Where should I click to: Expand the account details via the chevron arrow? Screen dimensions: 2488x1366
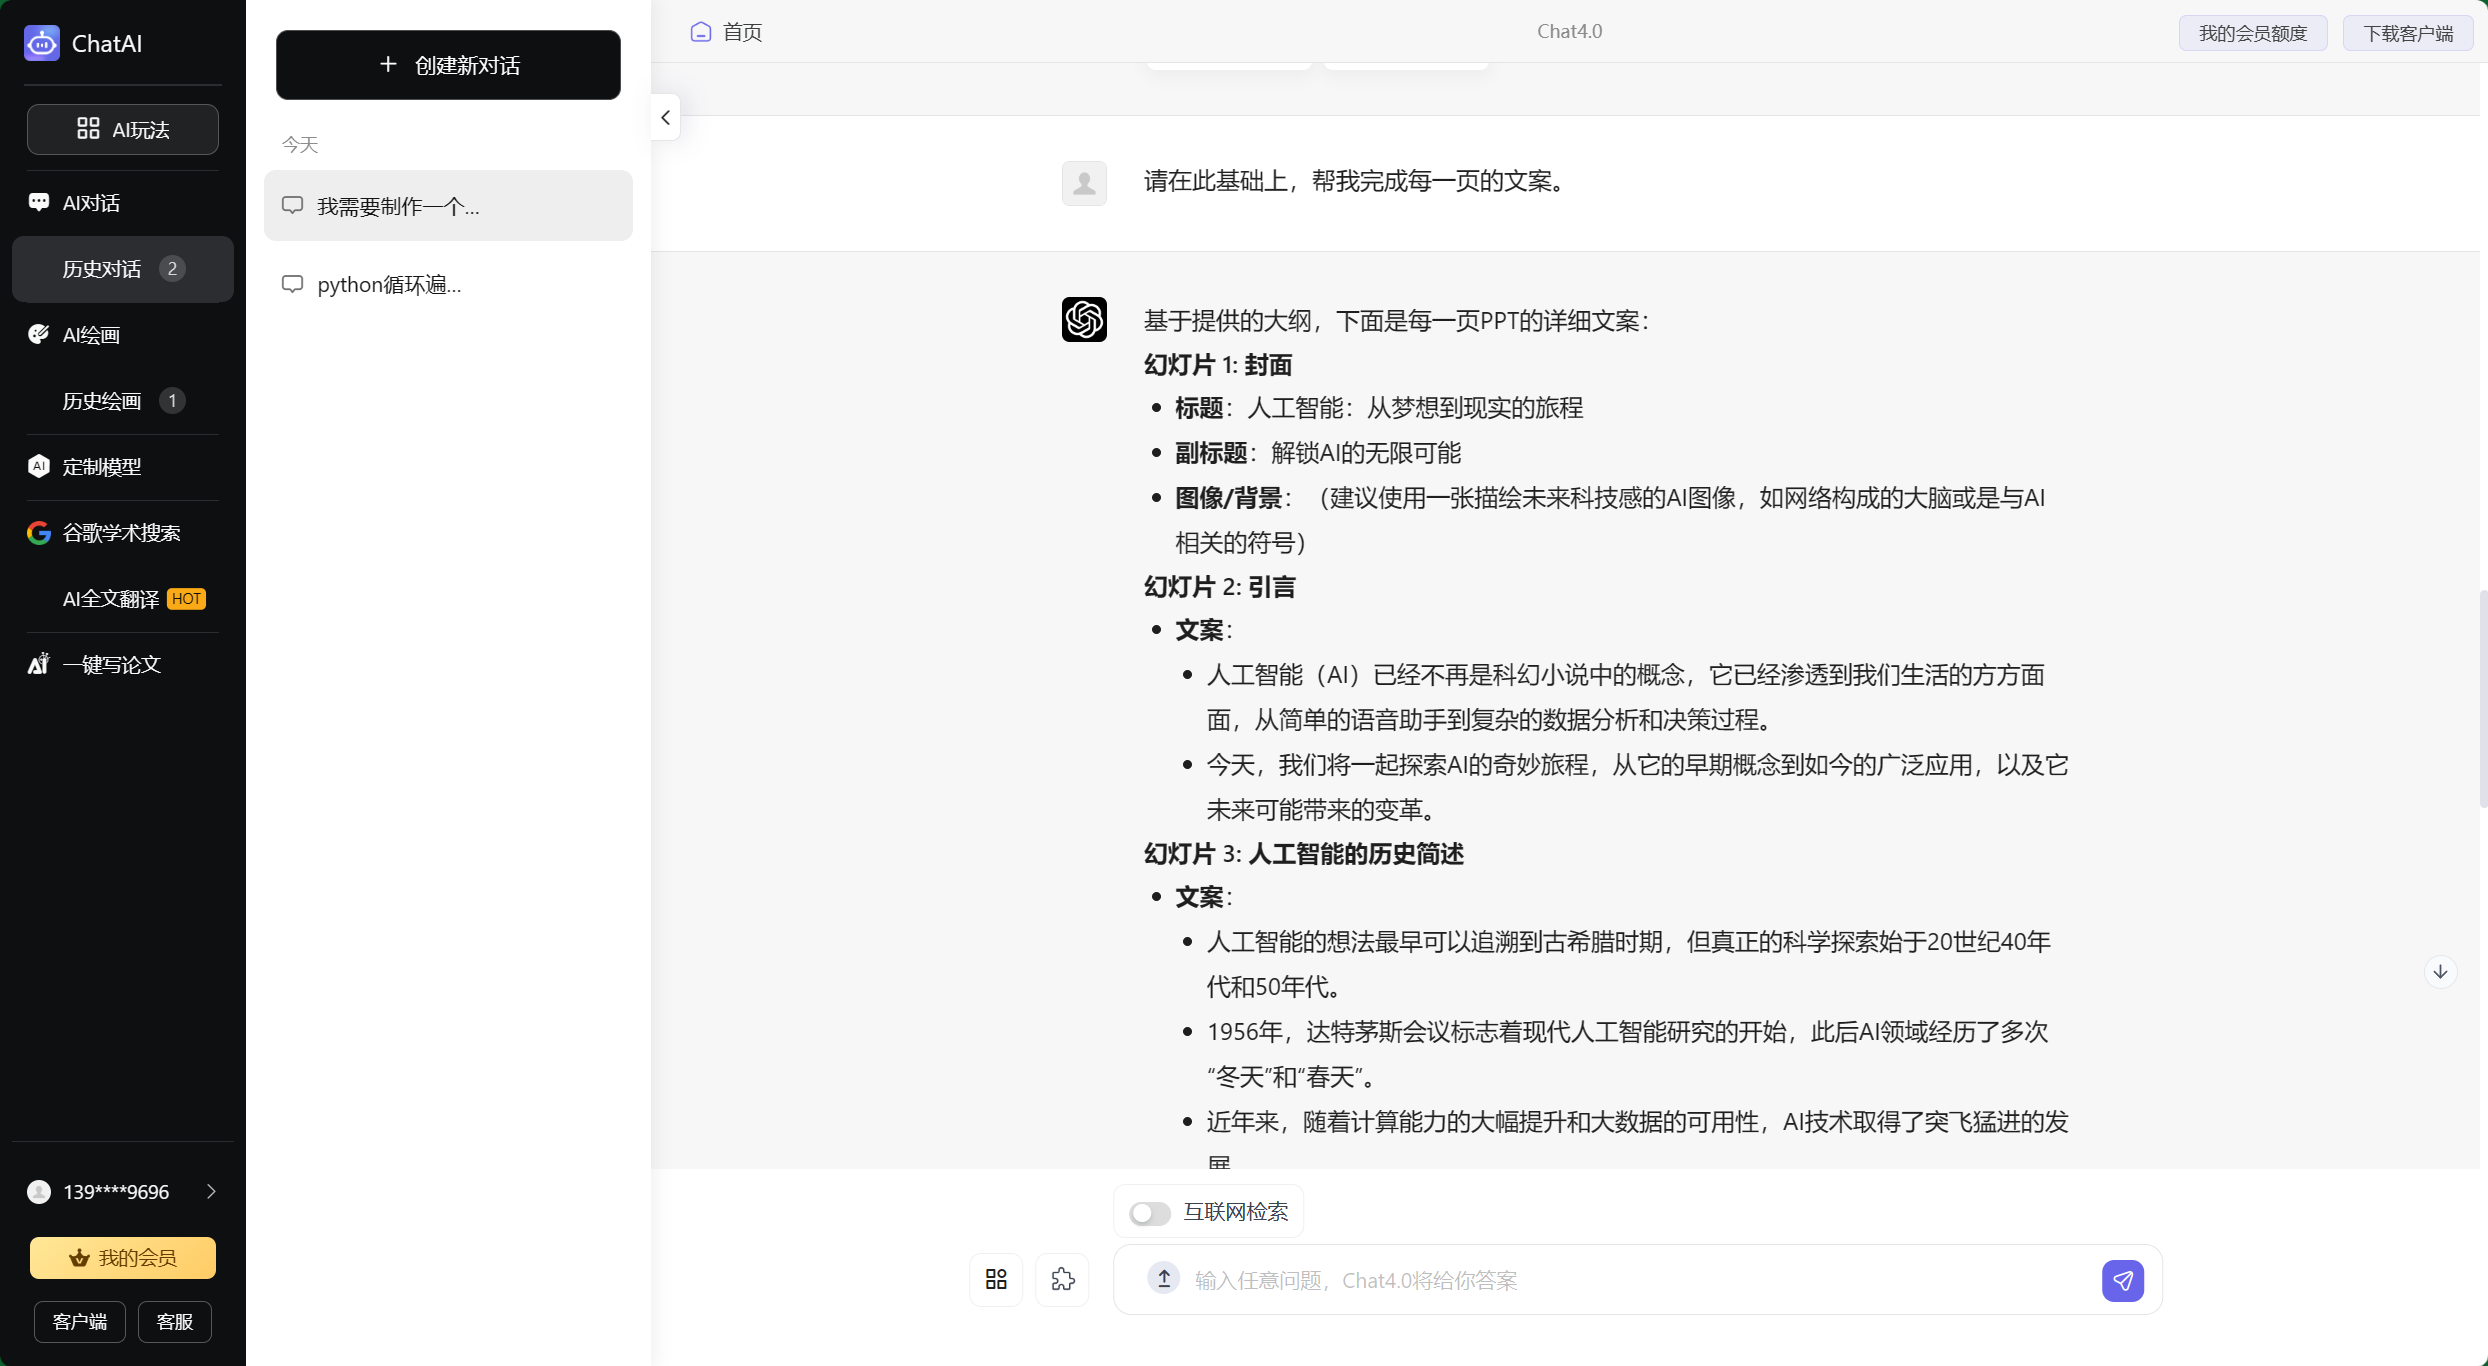[211, 1191]
